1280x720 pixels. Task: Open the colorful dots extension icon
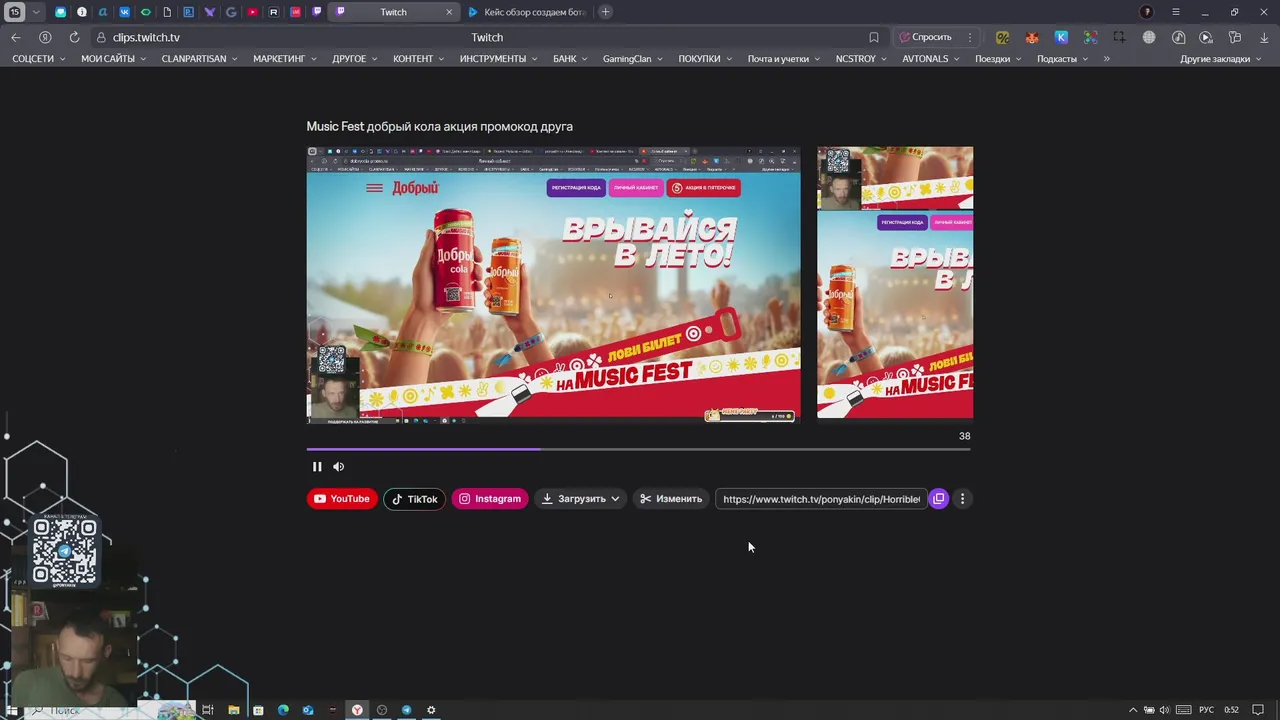[1090, 37]
